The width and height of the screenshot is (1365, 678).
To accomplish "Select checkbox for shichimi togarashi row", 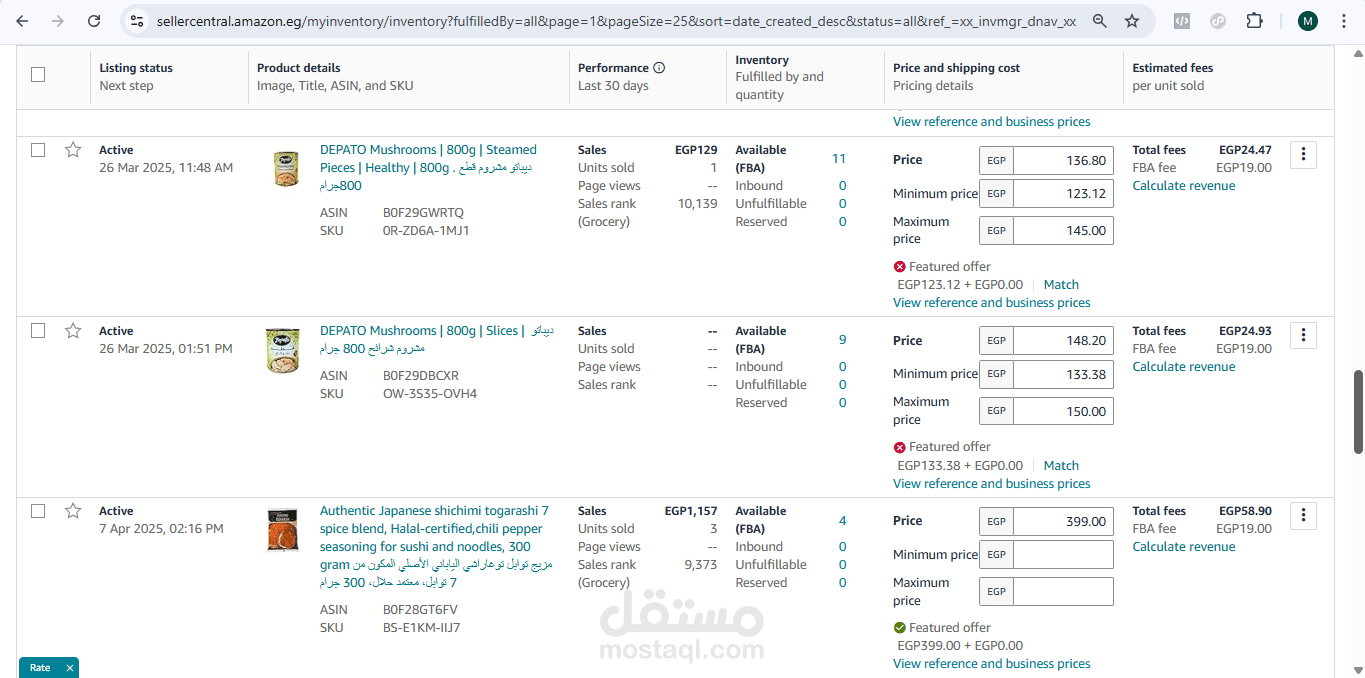I will (38, 511).
